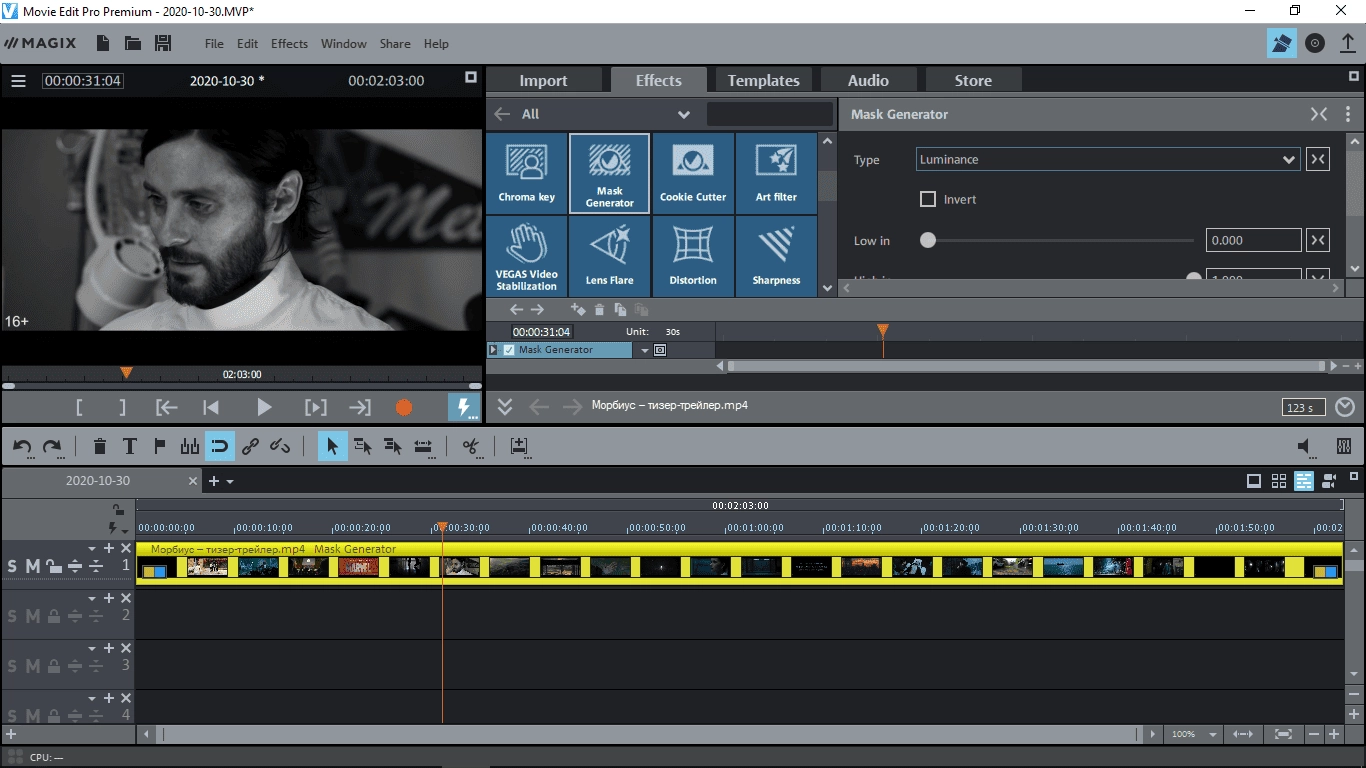
Task: Click the audio mixer icon above the timeline
Action: coord(1344,446)
